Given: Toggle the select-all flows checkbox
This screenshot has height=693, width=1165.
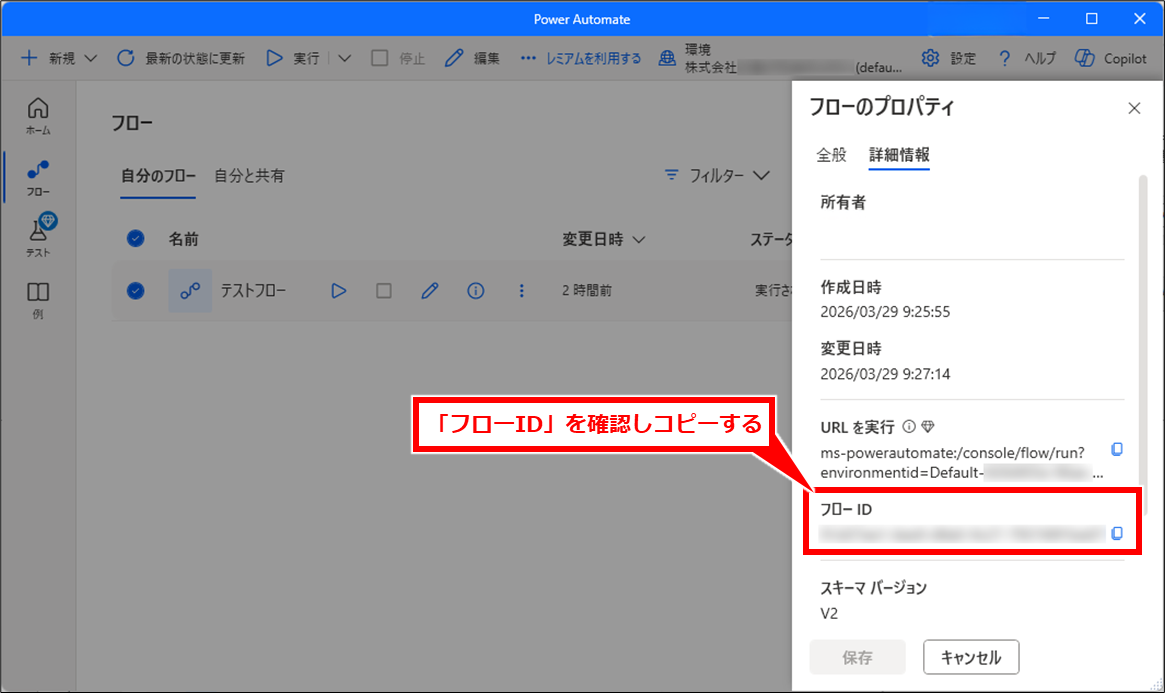Looking at the screenshot, I should click(136, 239).
